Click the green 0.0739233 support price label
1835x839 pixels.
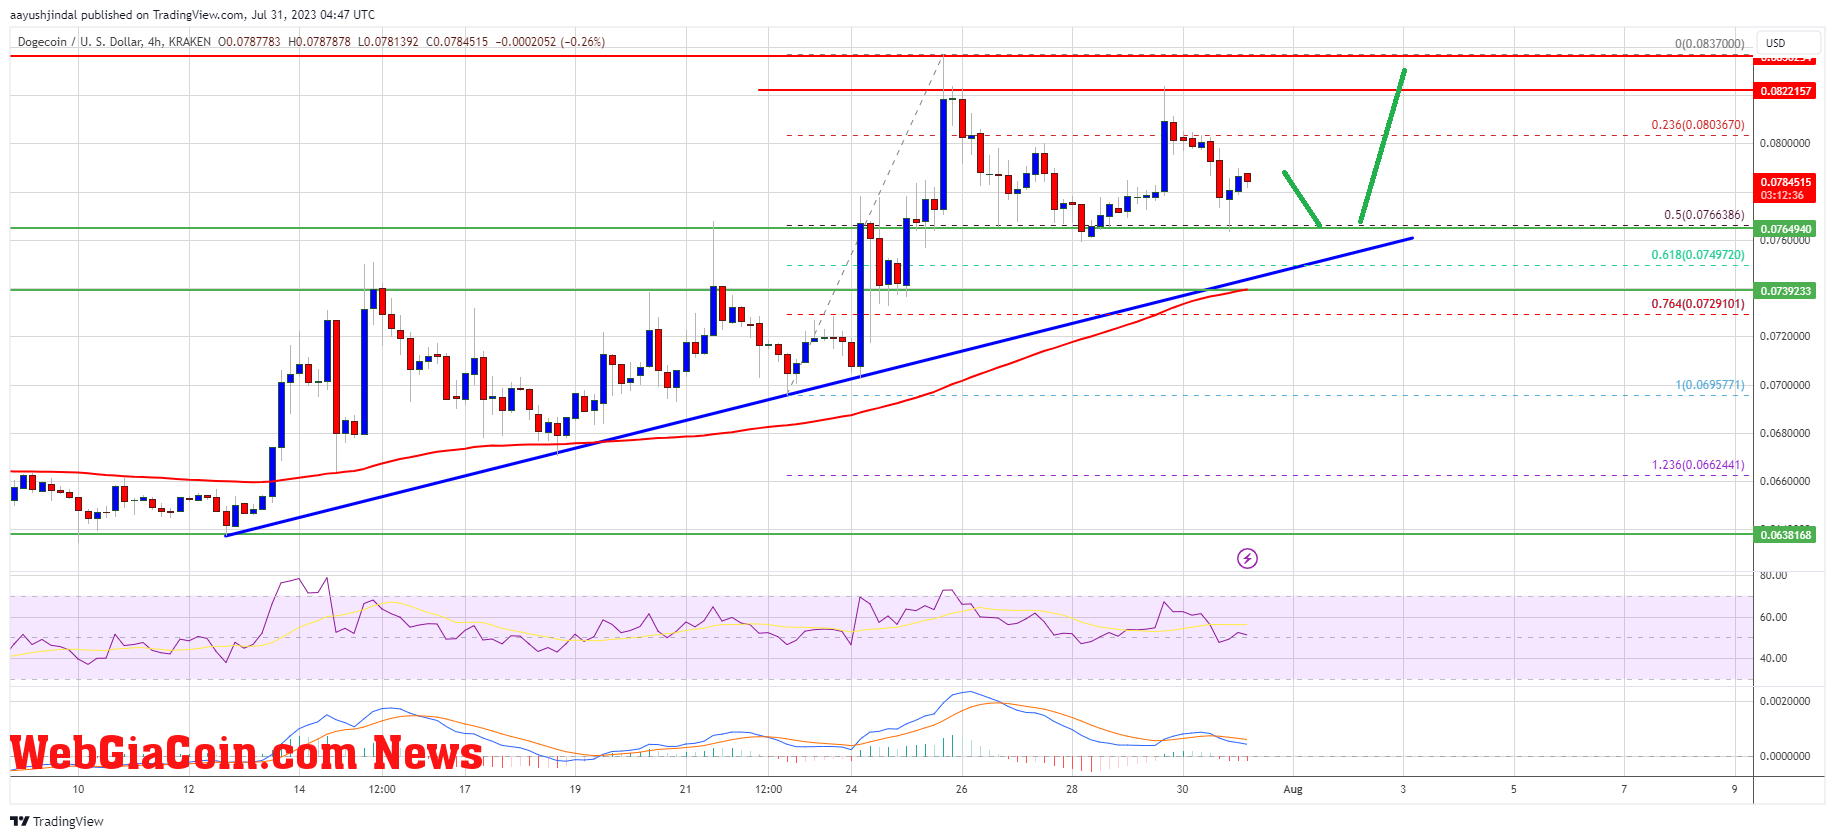pyautogui.click(x=1785, y=291)
